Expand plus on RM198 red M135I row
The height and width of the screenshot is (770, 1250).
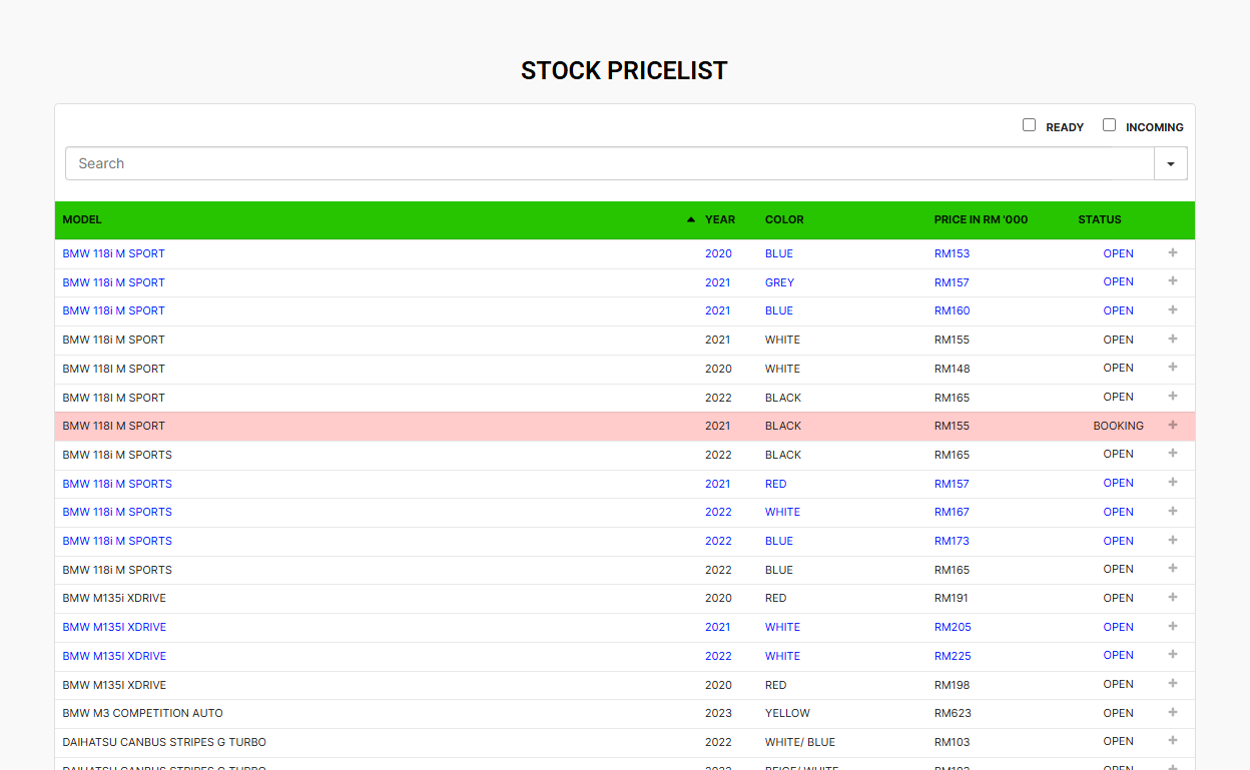click(1172, 684)
